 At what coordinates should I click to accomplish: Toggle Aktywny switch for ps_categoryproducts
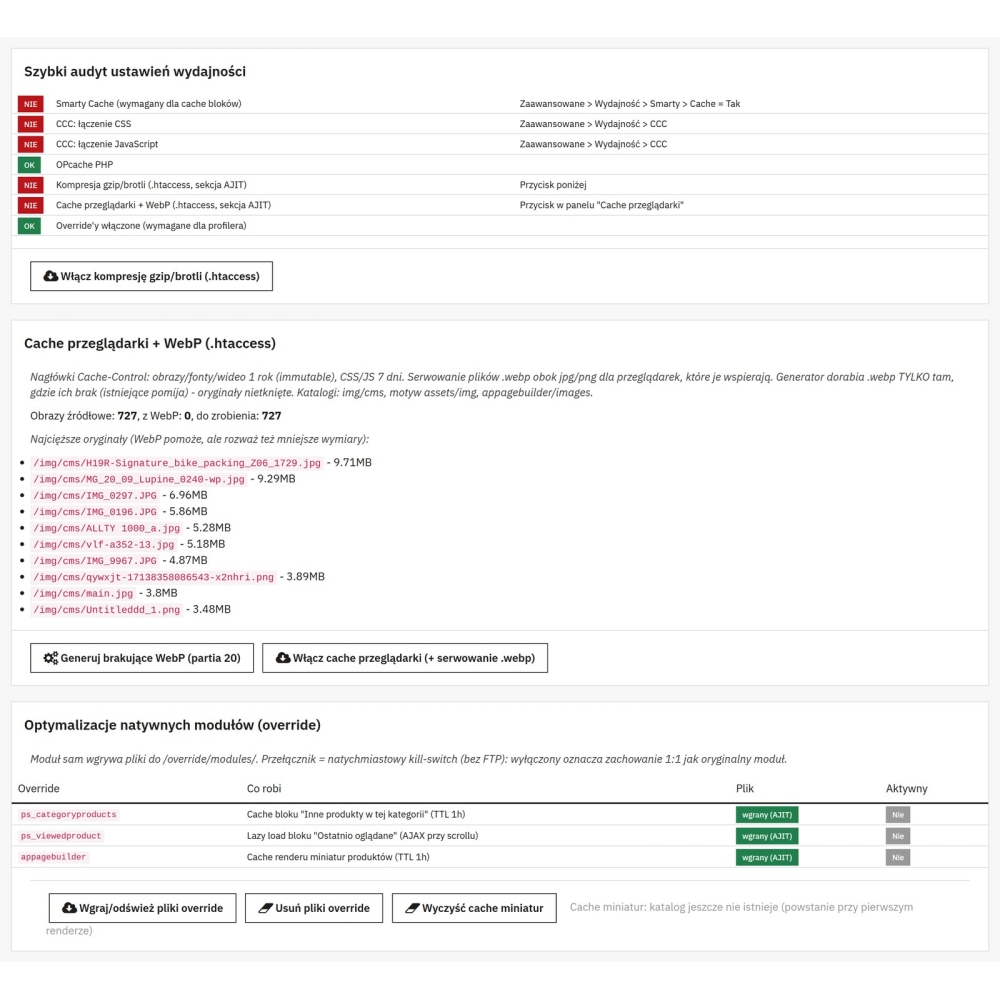(897, 814)
